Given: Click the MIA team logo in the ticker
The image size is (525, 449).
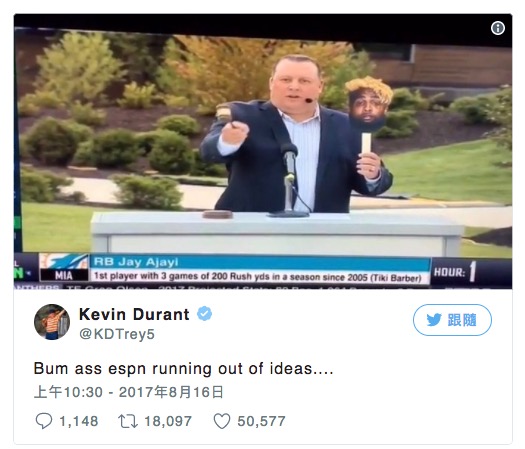Looking at the screenshot, I should [x=64, y=268].
